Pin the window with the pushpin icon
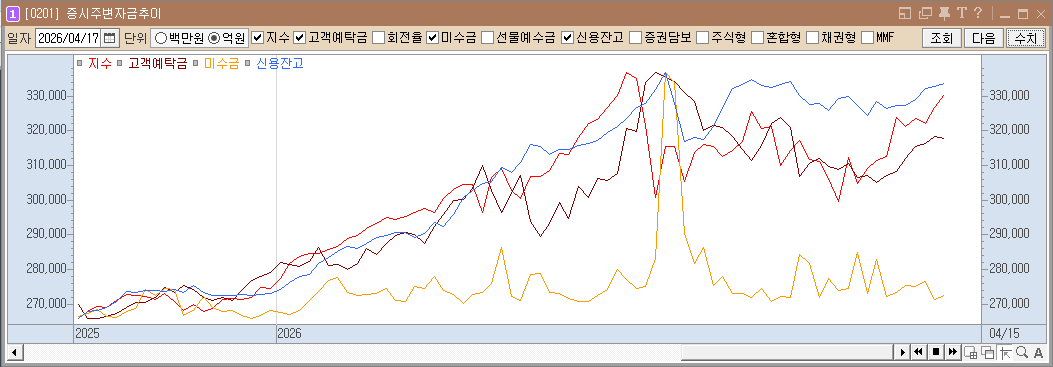 coord(944,13)
